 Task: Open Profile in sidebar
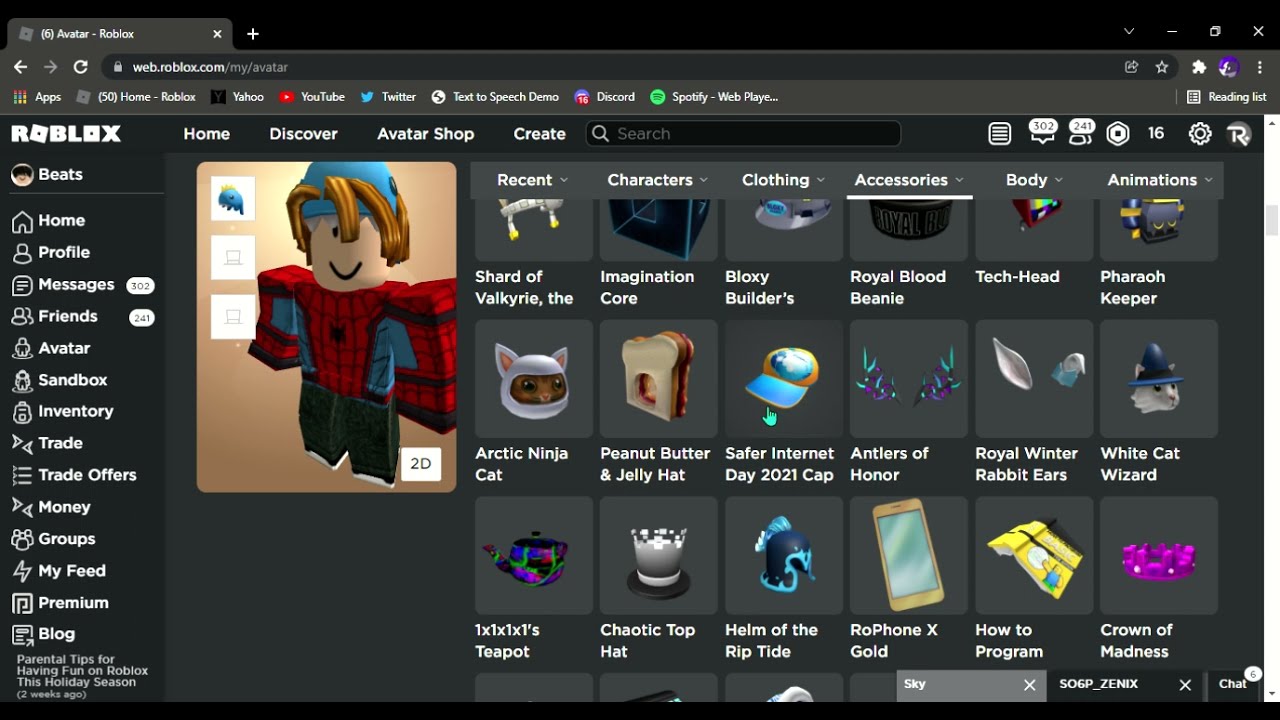pyautogui.click(x=51, y=253)
